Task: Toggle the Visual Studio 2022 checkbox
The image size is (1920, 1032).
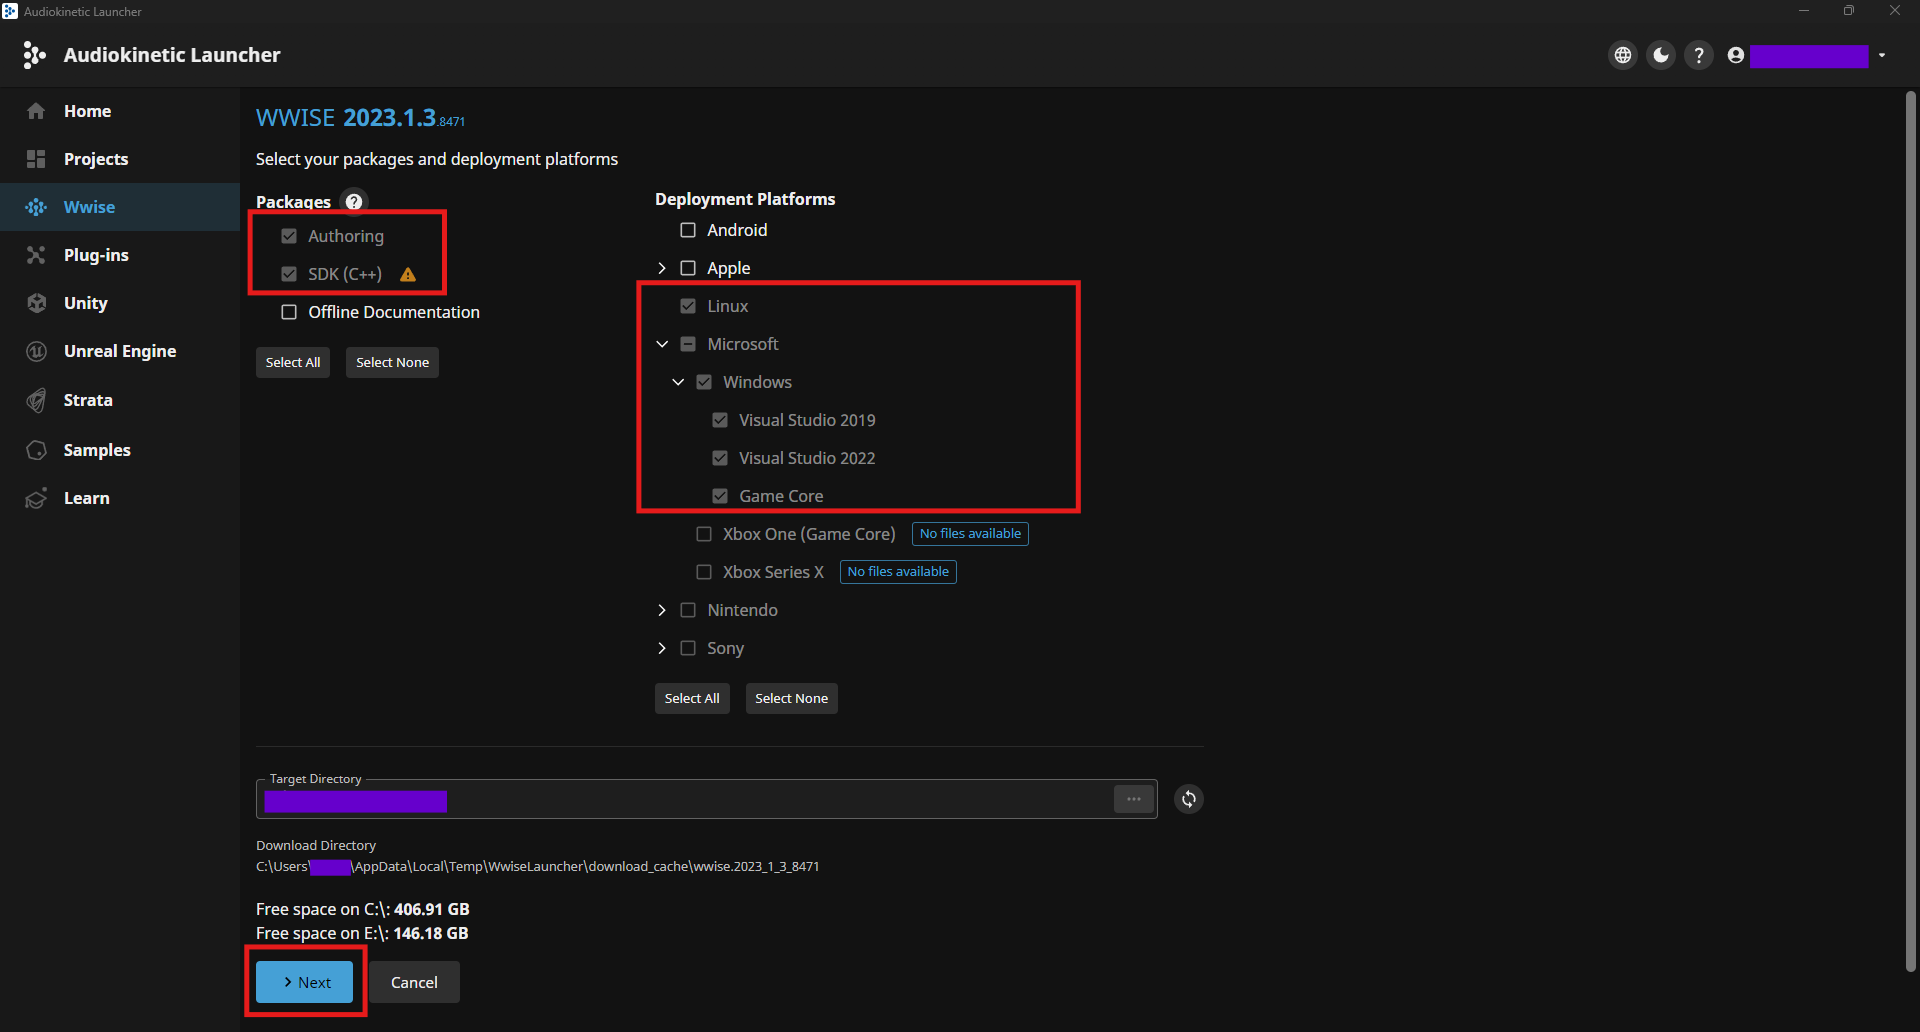Action: coord(720,458)
